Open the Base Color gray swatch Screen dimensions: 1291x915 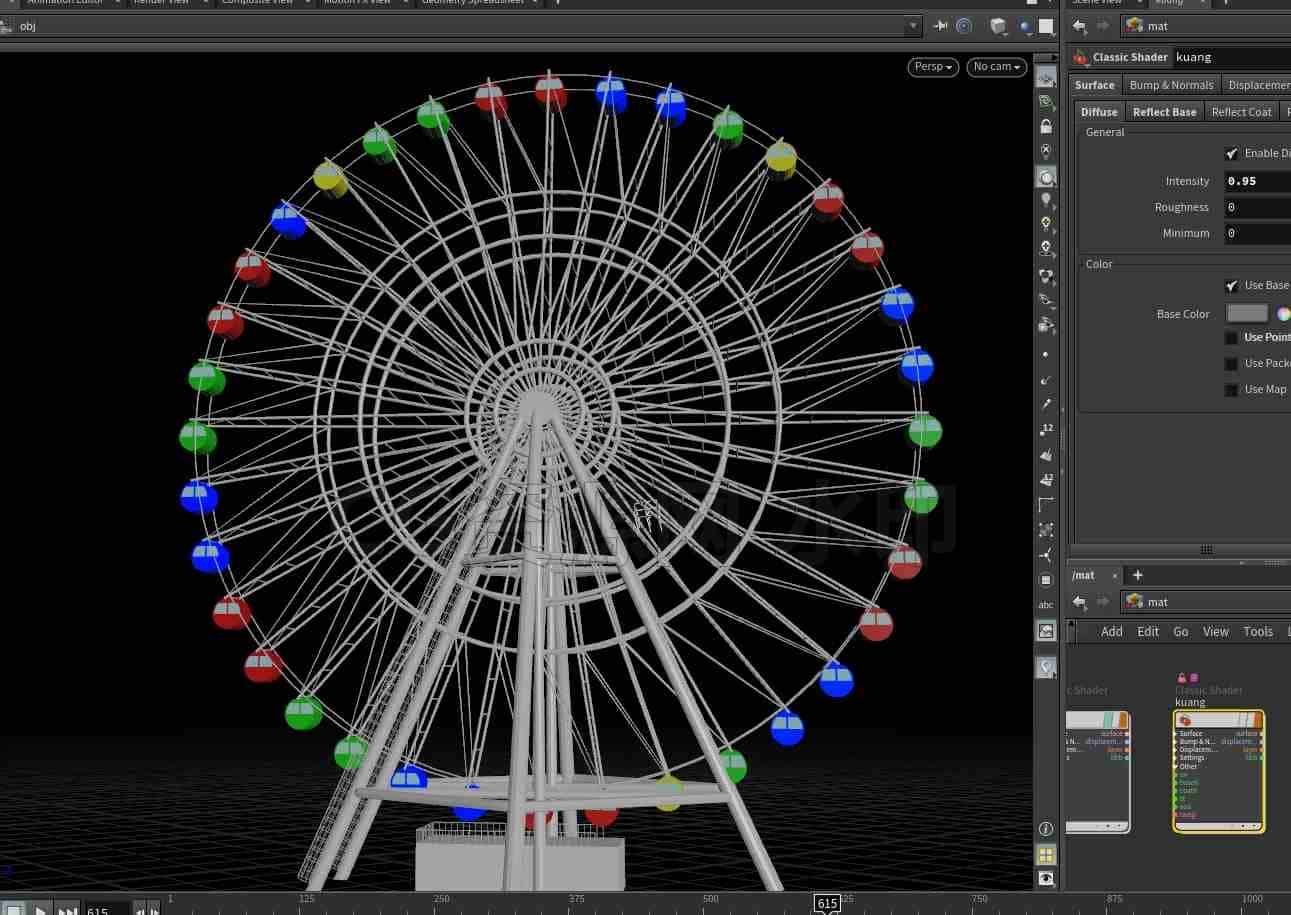point(1247,313)
